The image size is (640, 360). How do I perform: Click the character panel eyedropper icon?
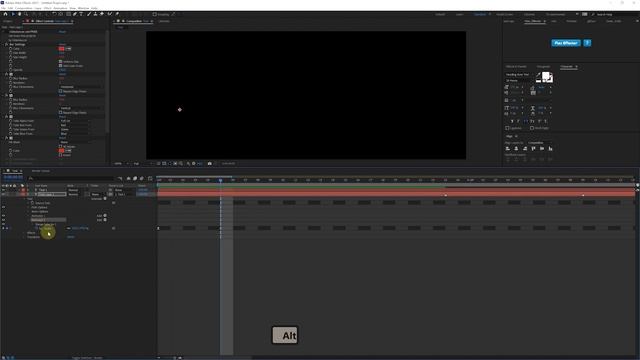[538, 75]
